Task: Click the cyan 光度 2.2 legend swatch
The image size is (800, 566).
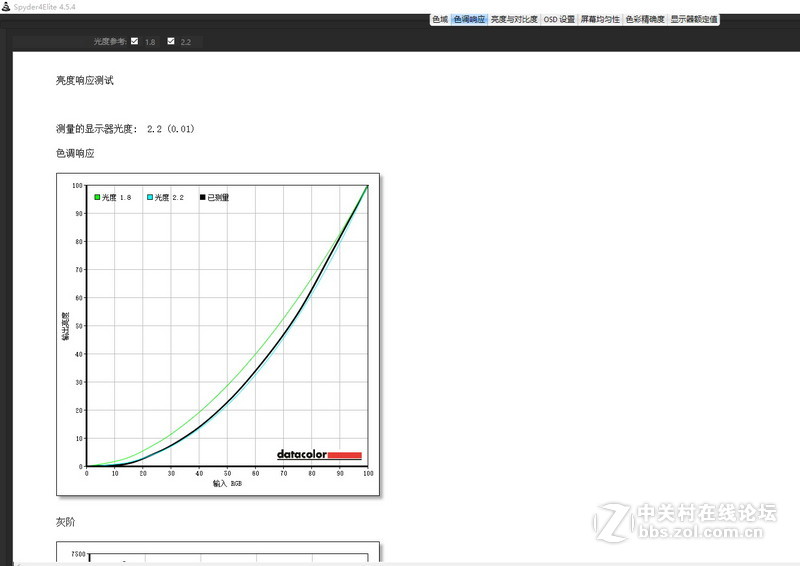Action: tap(150, 197)
